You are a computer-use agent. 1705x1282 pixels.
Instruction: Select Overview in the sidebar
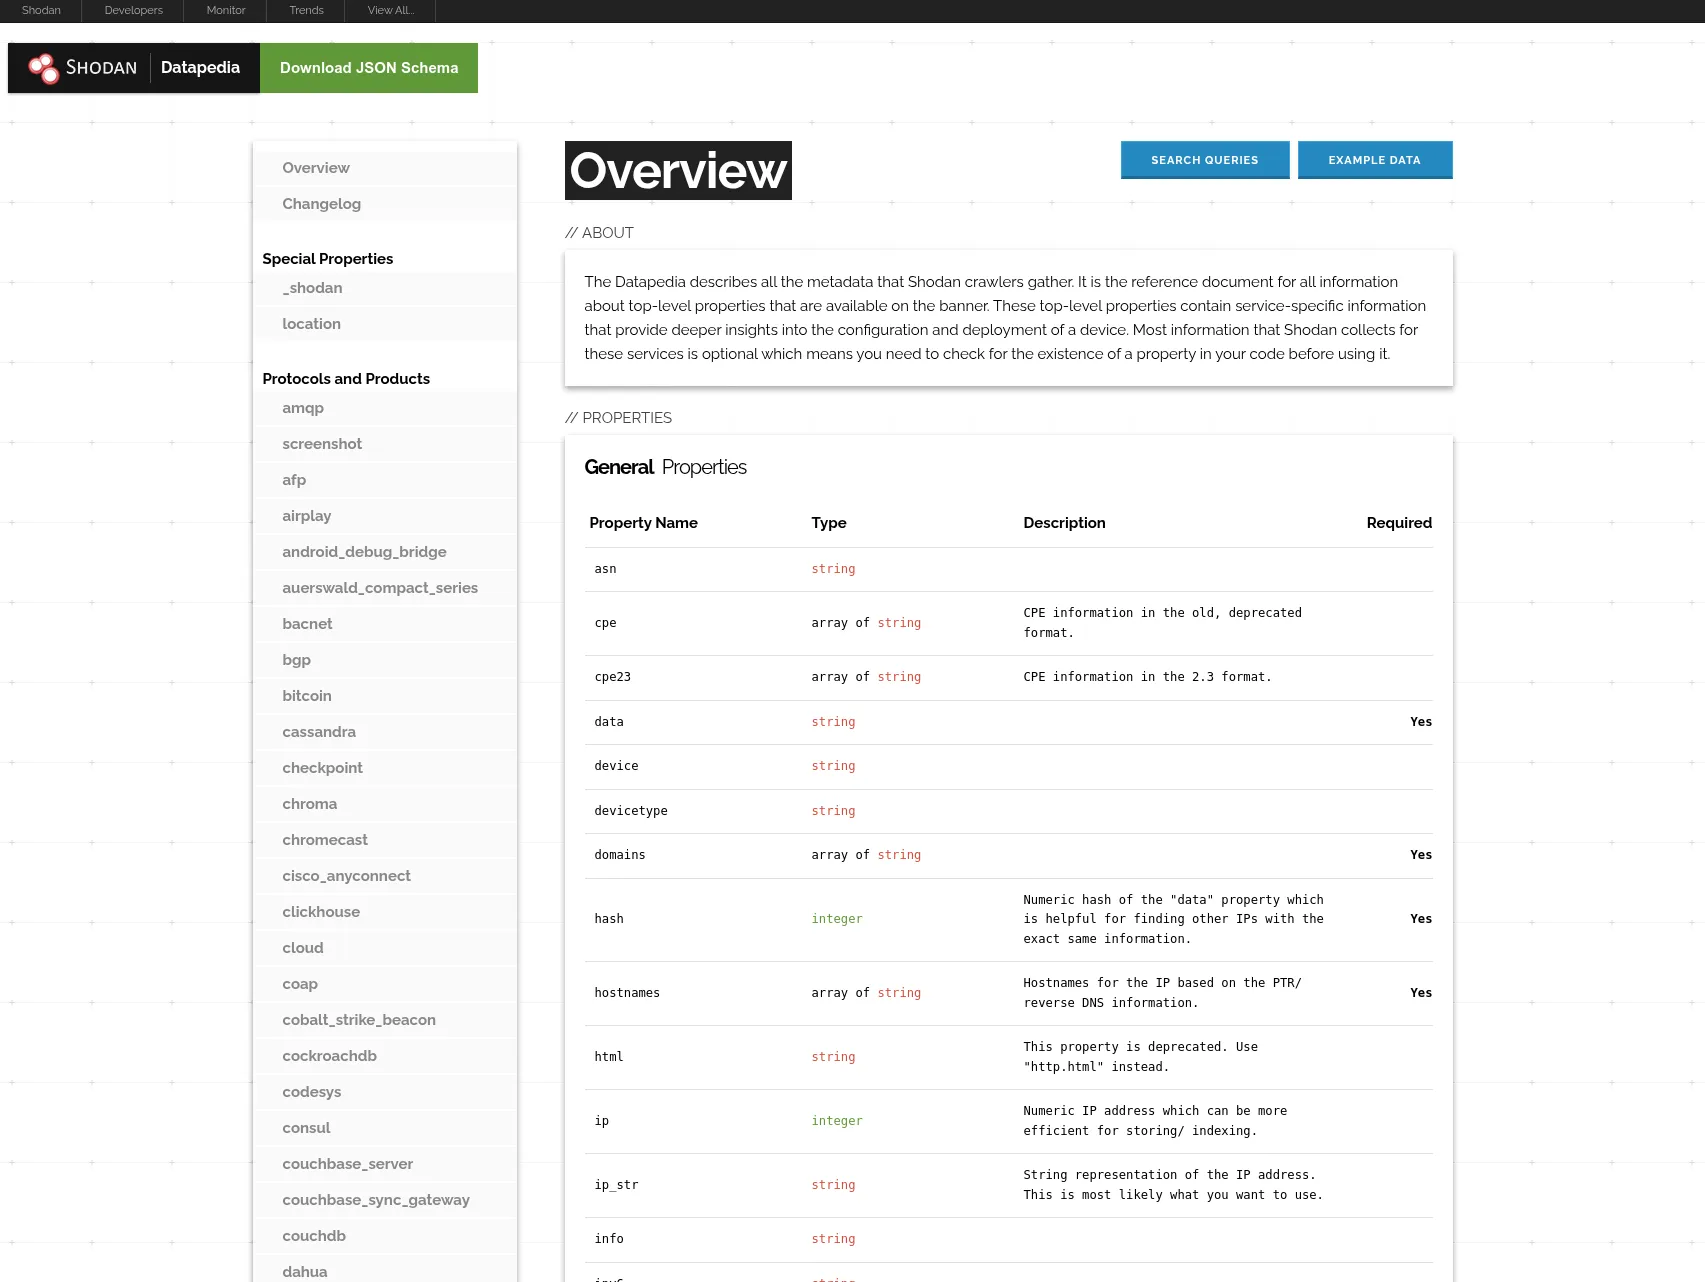click(x=316, y=167)
